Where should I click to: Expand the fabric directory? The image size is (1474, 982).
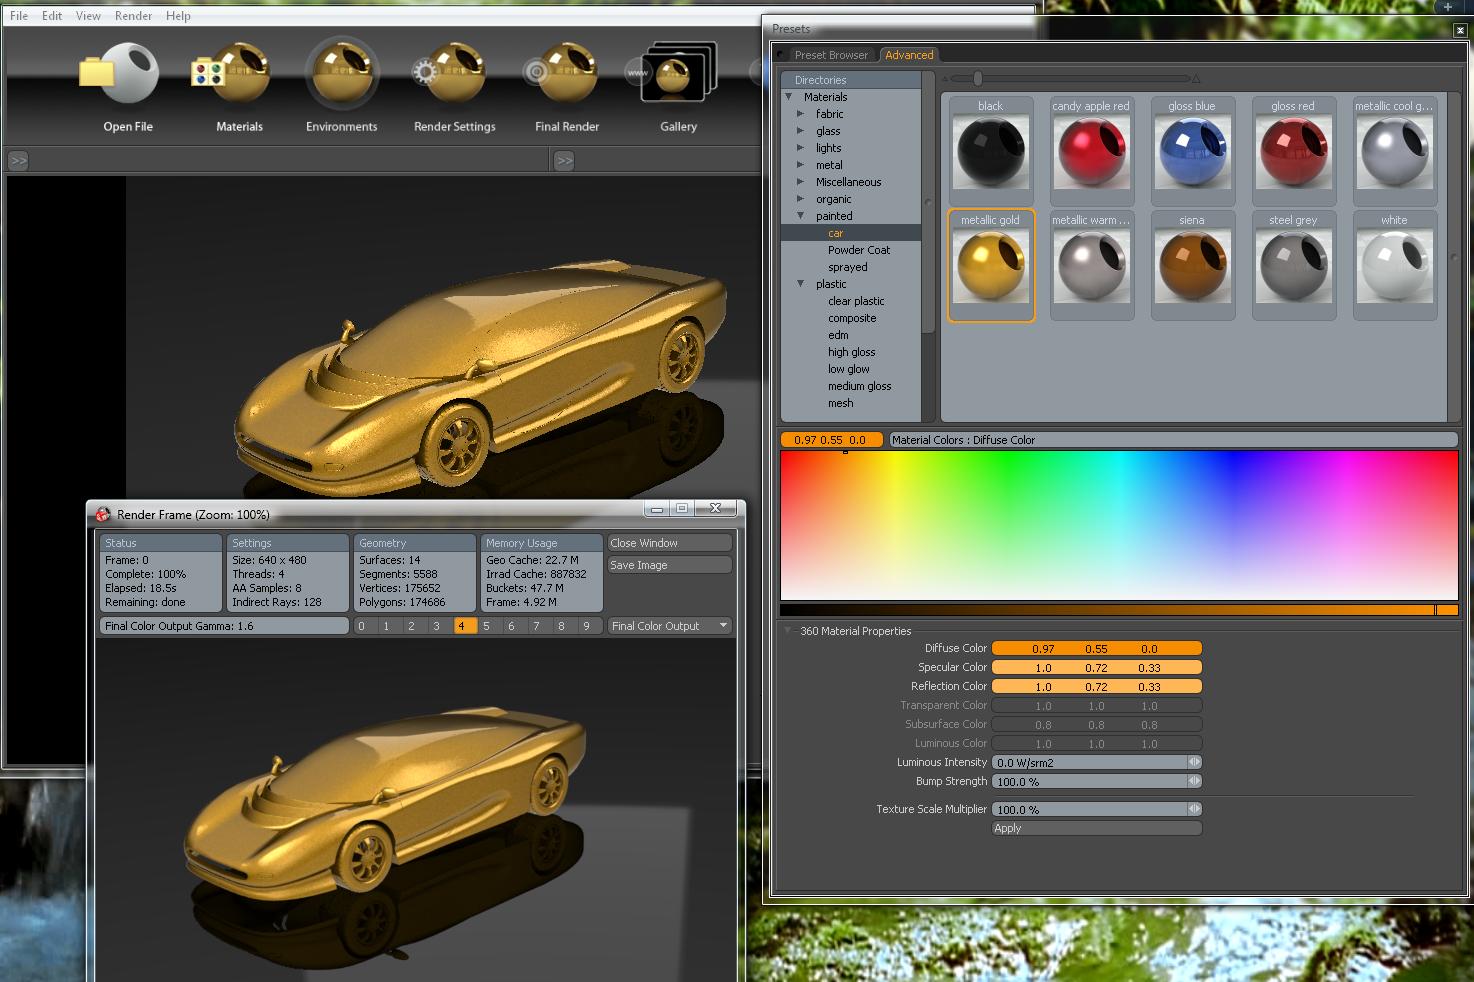pyautogui.click(x=800, y=114)
